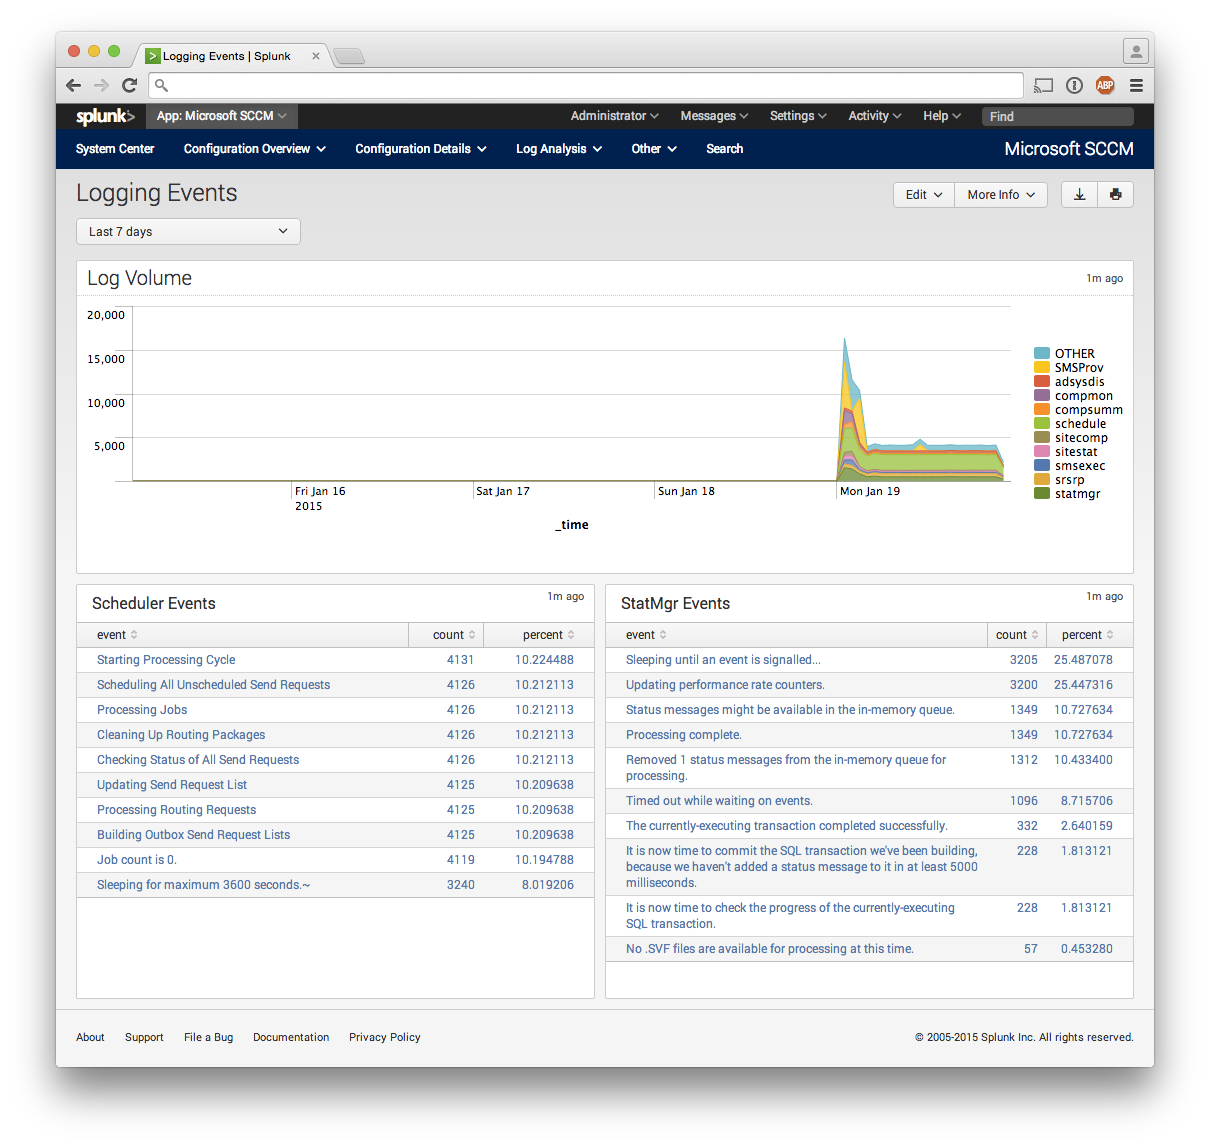The image size is (1210, 1147).
Task: Open the Support footer link
Action: tap(144, 1037)
